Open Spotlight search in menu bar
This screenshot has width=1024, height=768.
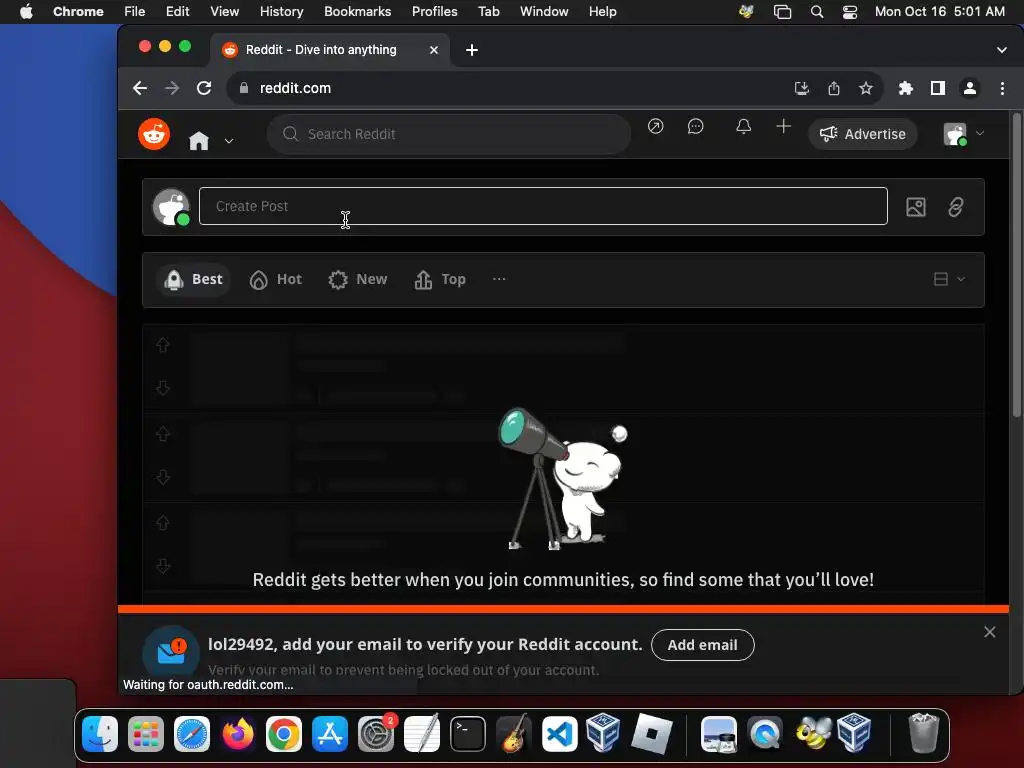tap(816, 12)
